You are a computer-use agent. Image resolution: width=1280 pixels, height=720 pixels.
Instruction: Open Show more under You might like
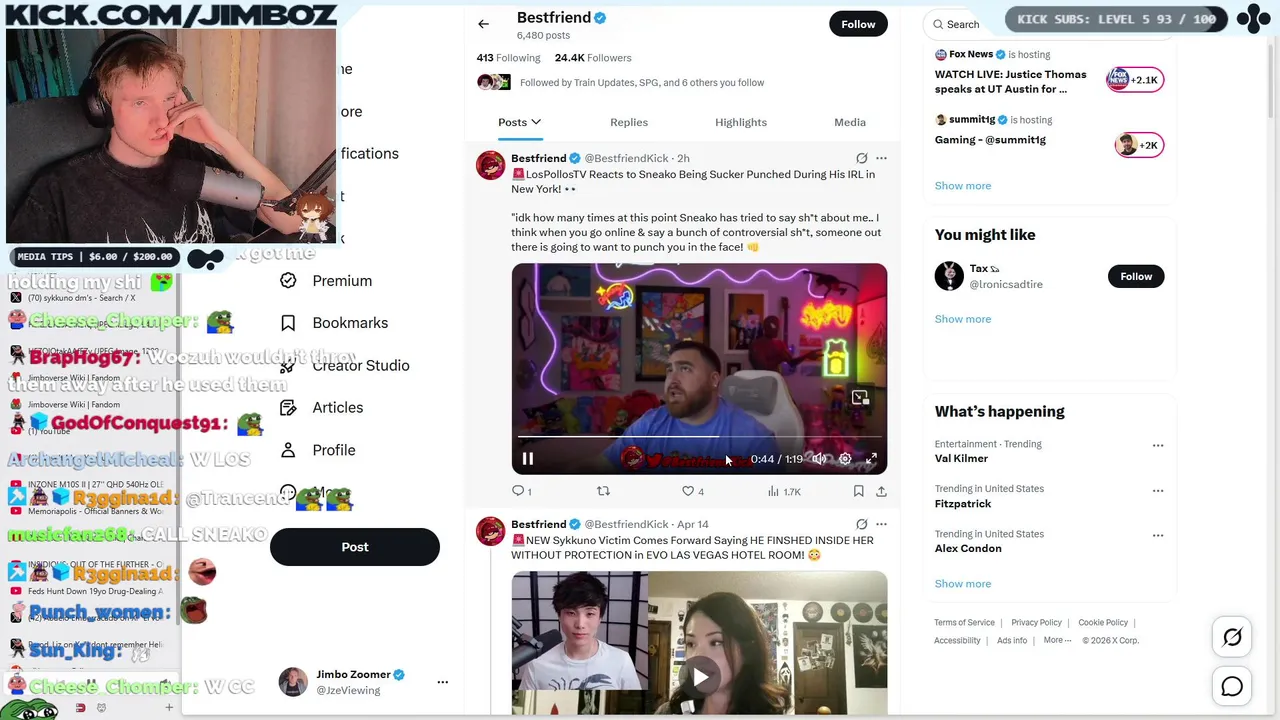tap(963, 319)
